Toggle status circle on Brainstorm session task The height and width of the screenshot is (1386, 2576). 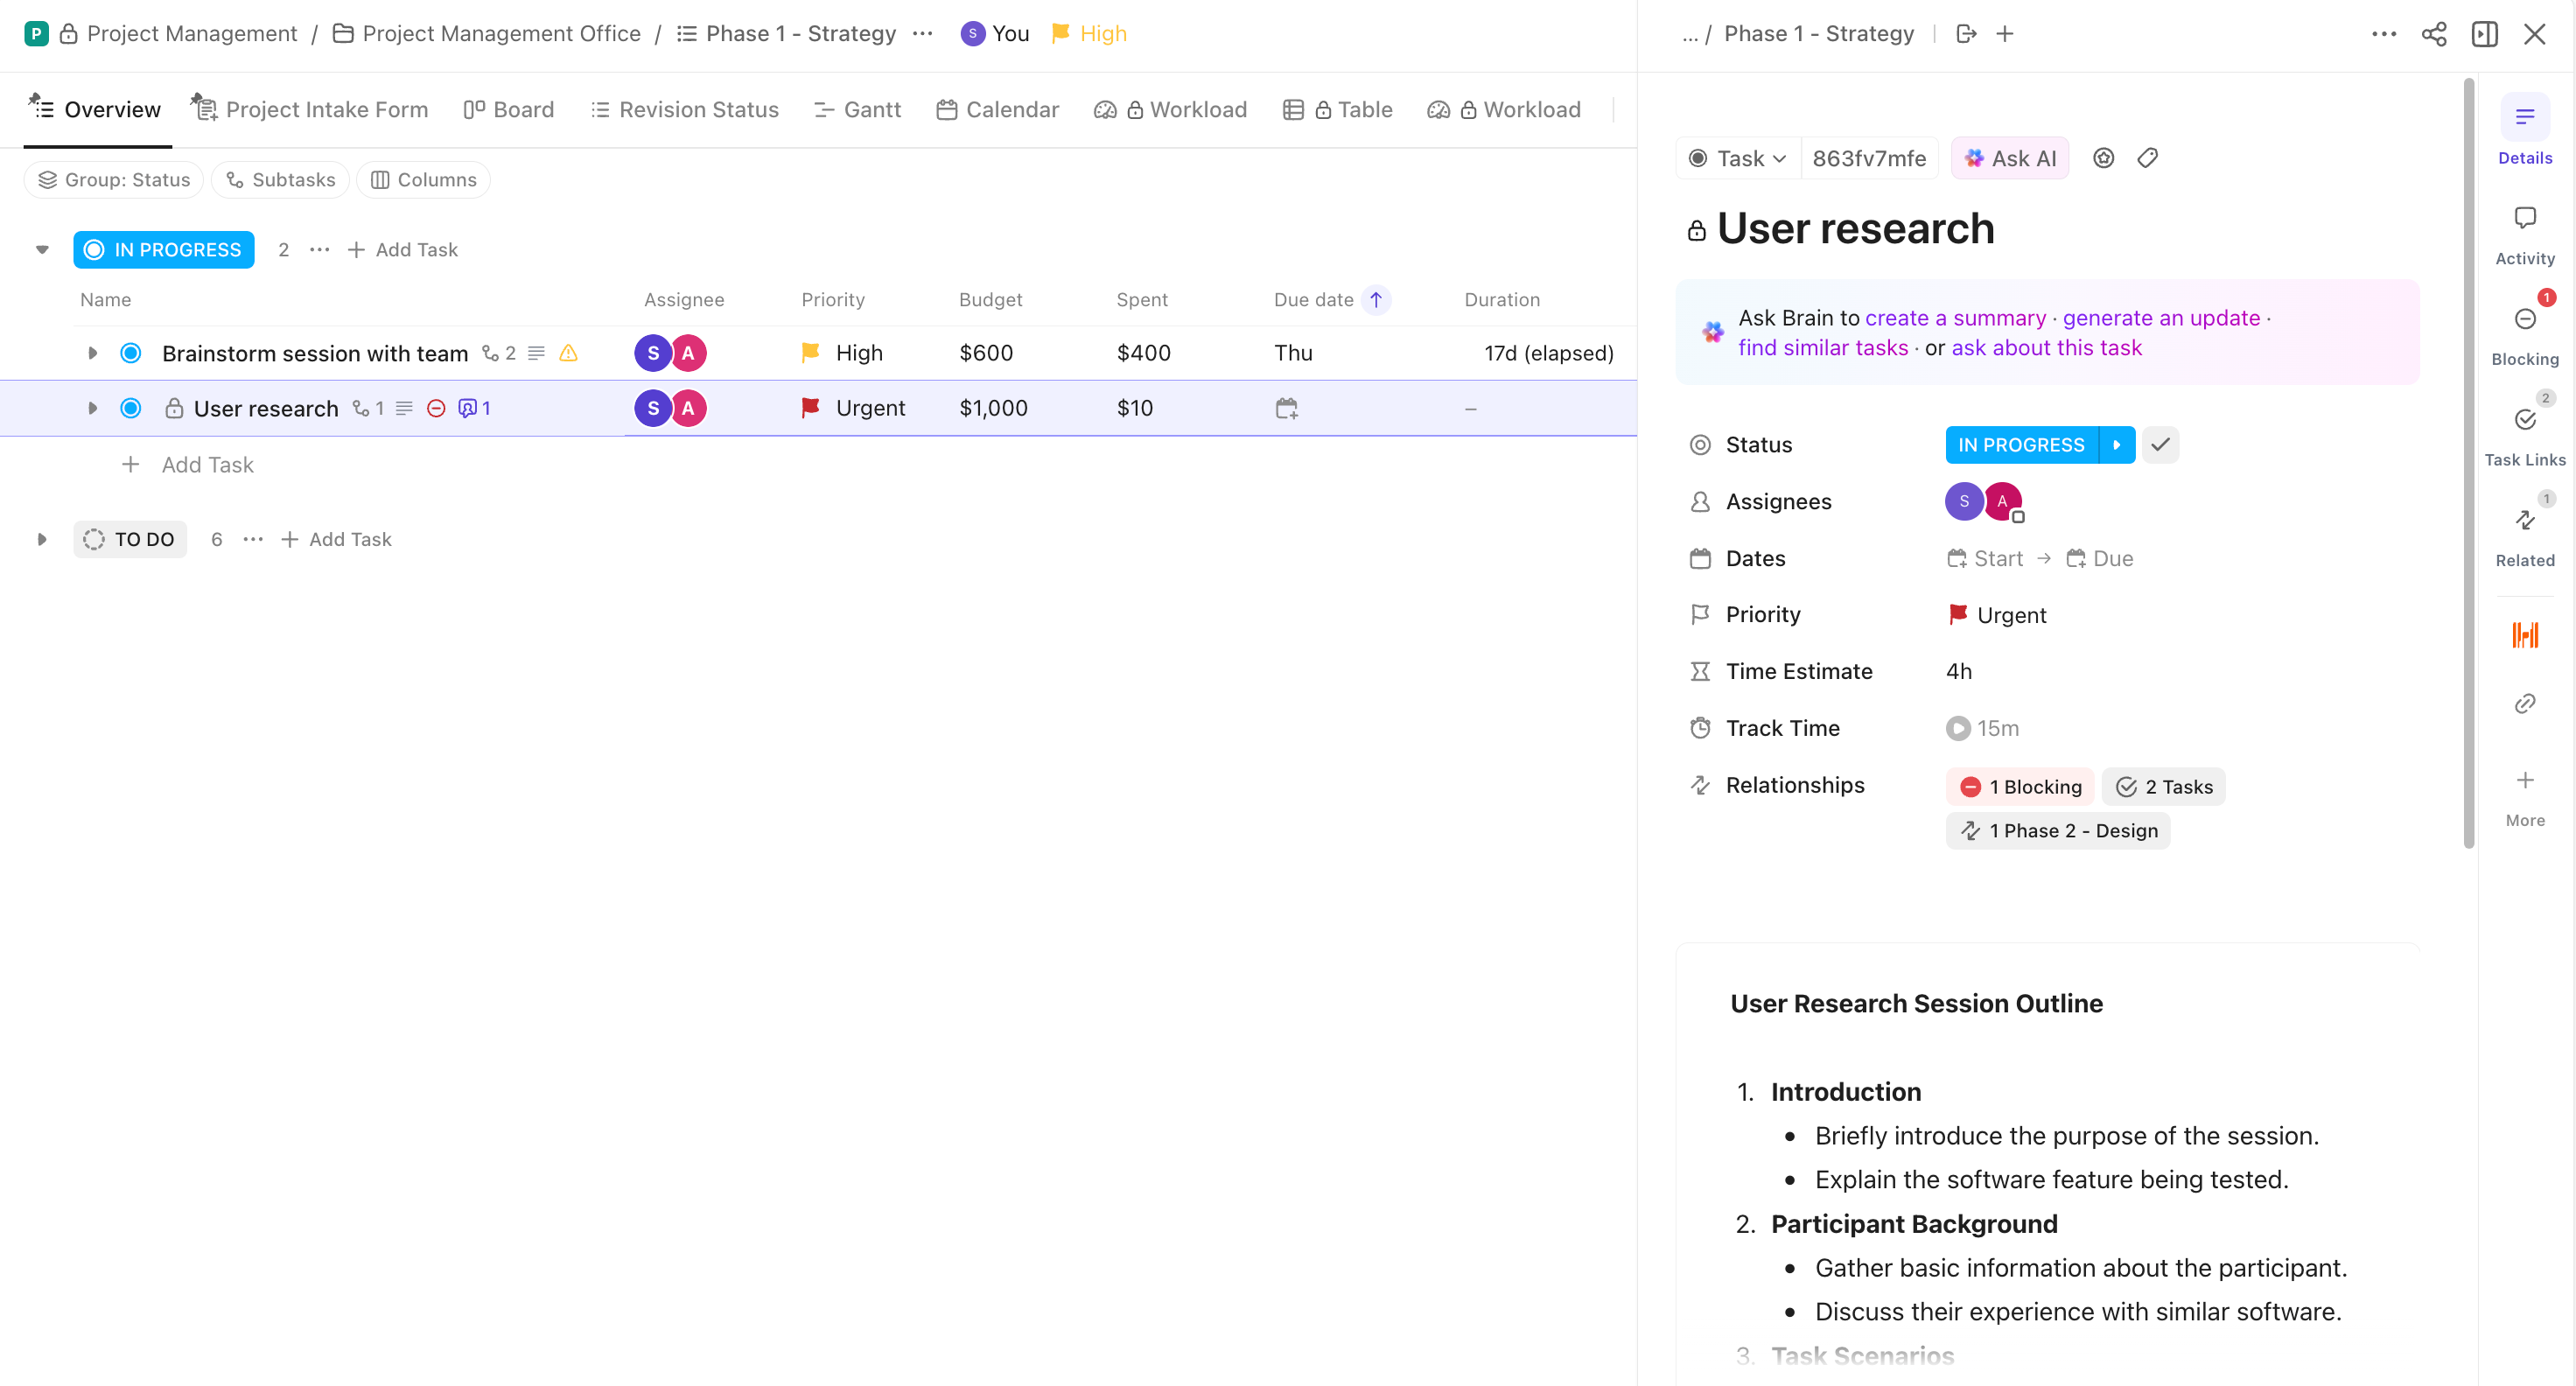(131, 352)
